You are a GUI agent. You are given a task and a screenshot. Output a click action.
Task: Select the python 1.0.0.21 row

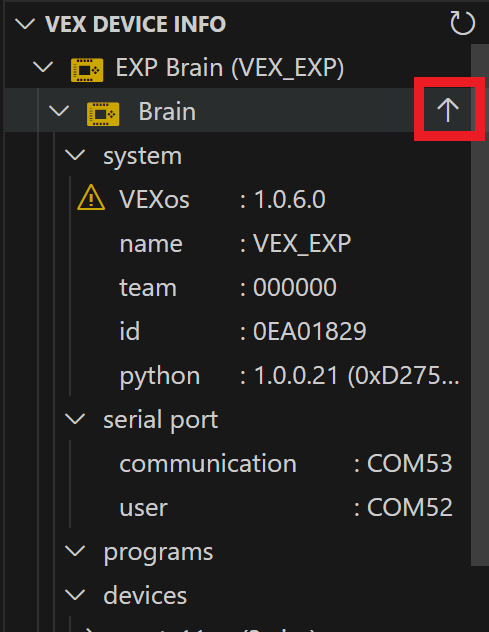[x=238, y=375]
